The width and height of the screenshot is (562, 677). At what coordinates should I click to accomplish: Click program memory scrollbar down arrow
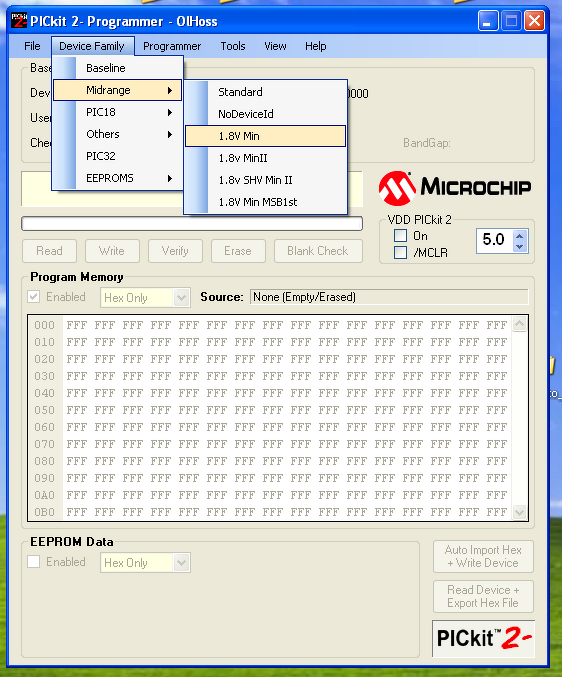point(519,512)
